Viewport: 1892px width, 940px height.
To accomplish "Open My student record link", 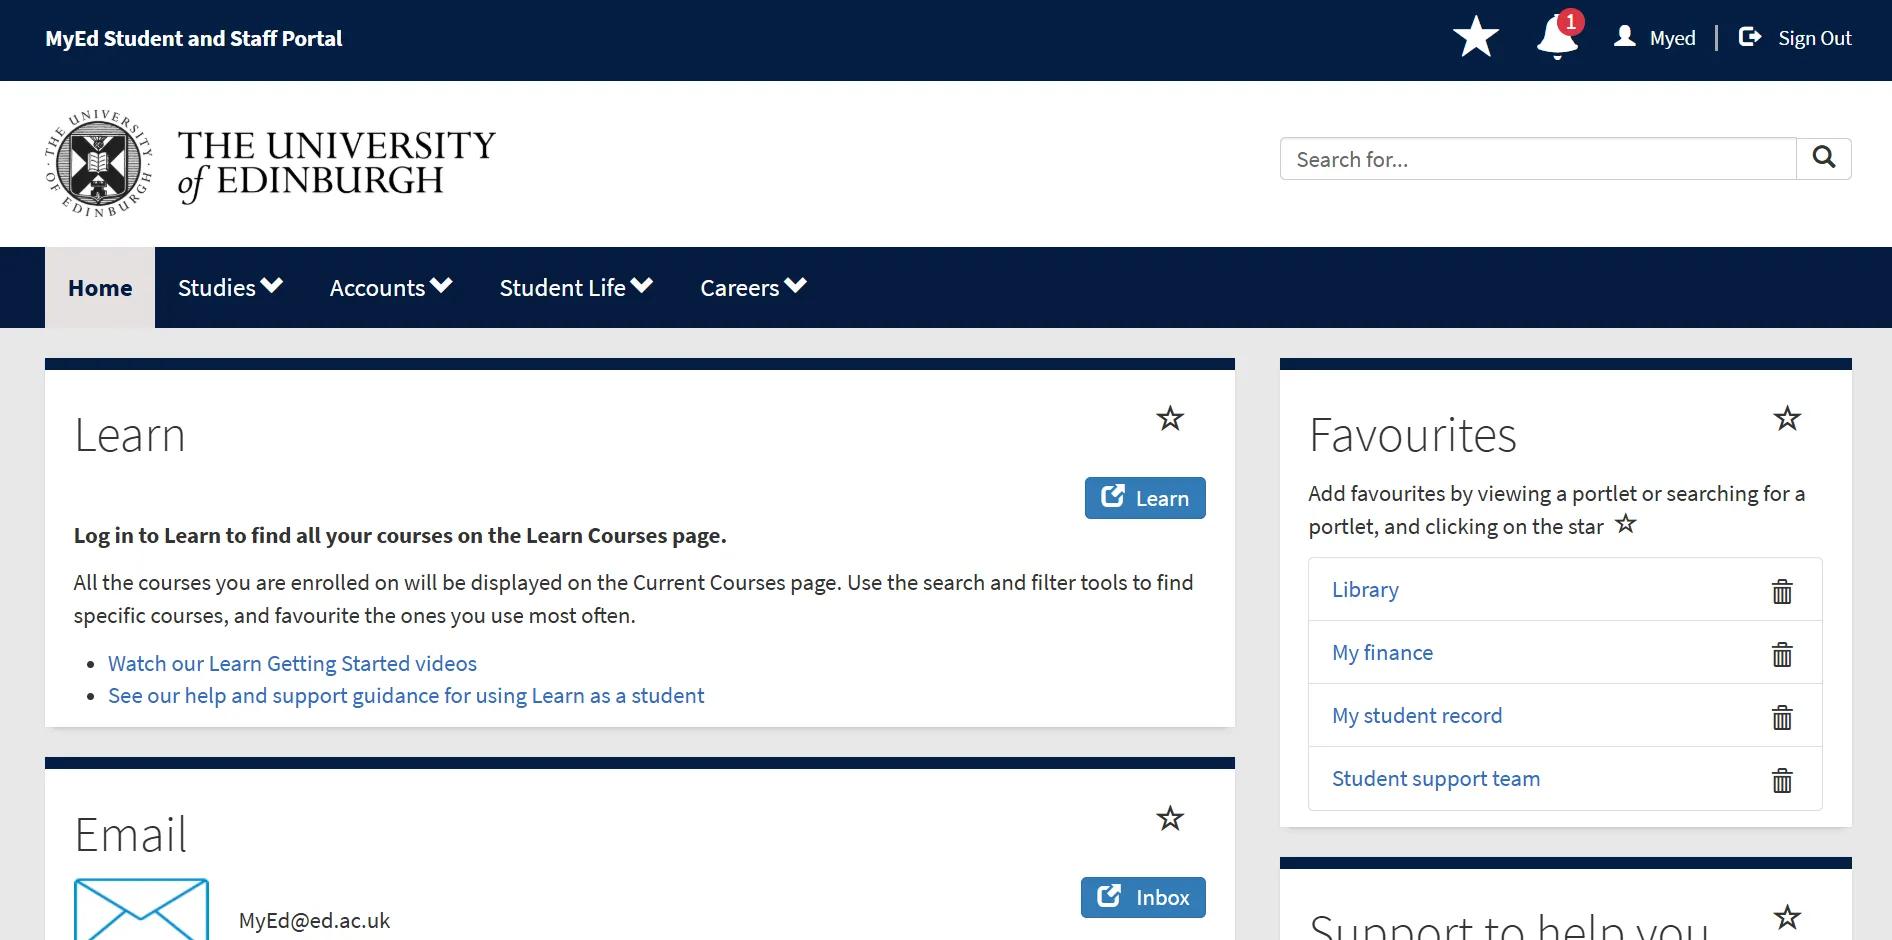I will [1417, 716].
